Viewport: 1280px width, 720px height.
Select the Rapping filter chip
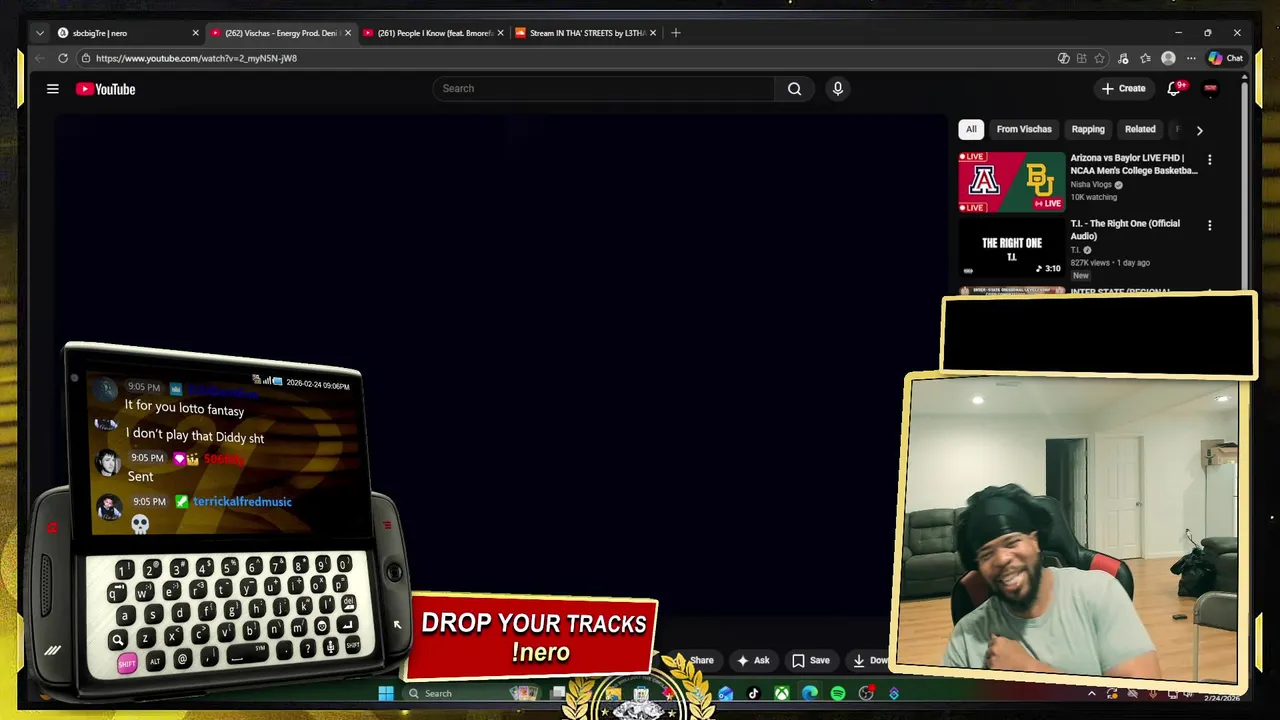pyautogui.click(x=1088, y=129)
